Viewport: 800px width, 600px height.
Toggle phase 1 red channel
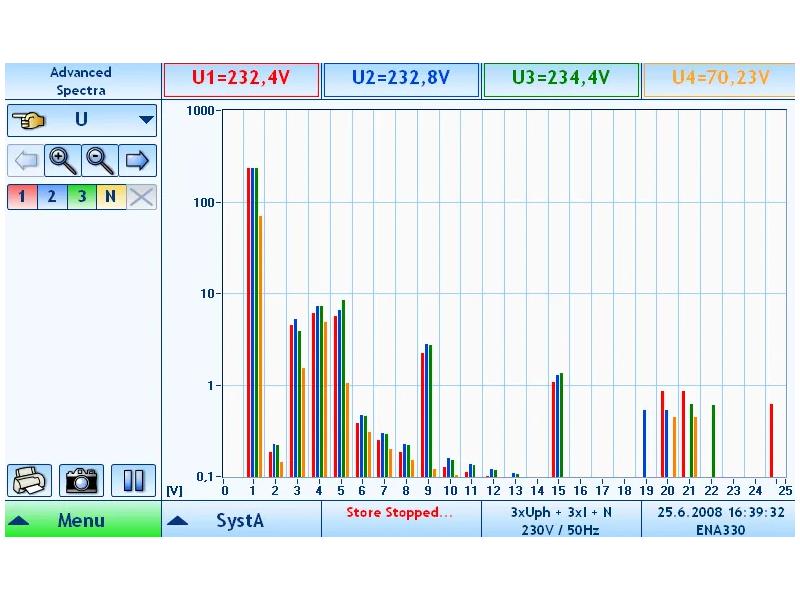coord(22,196)
